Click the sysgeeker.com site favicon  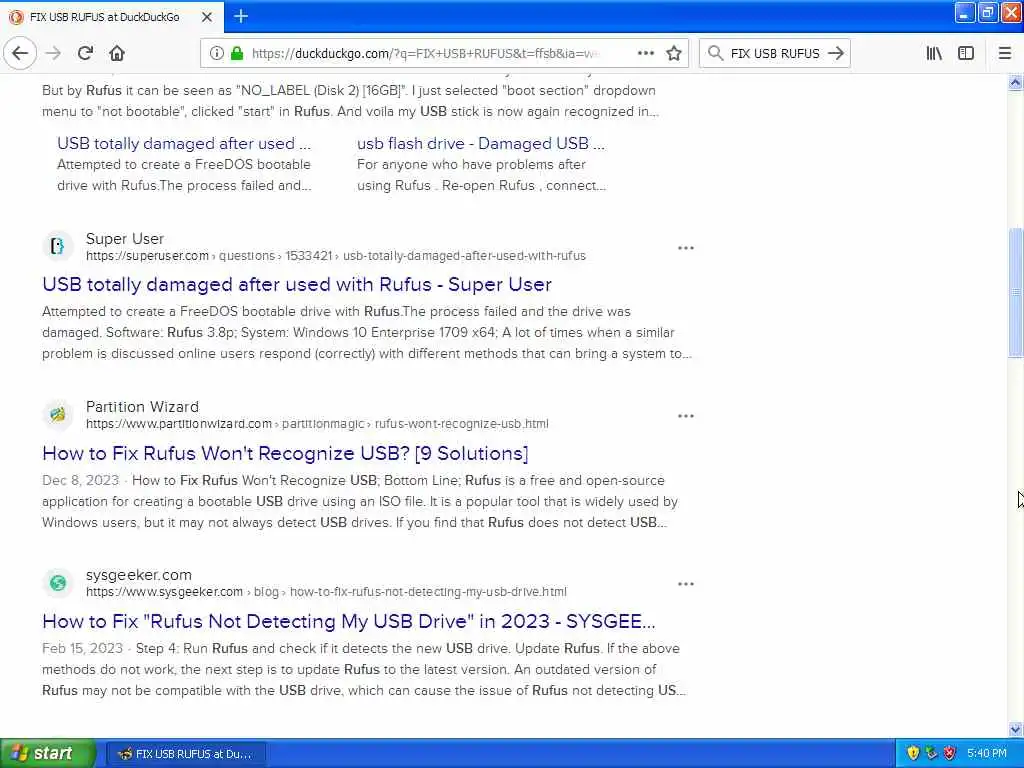click(57, 582)
